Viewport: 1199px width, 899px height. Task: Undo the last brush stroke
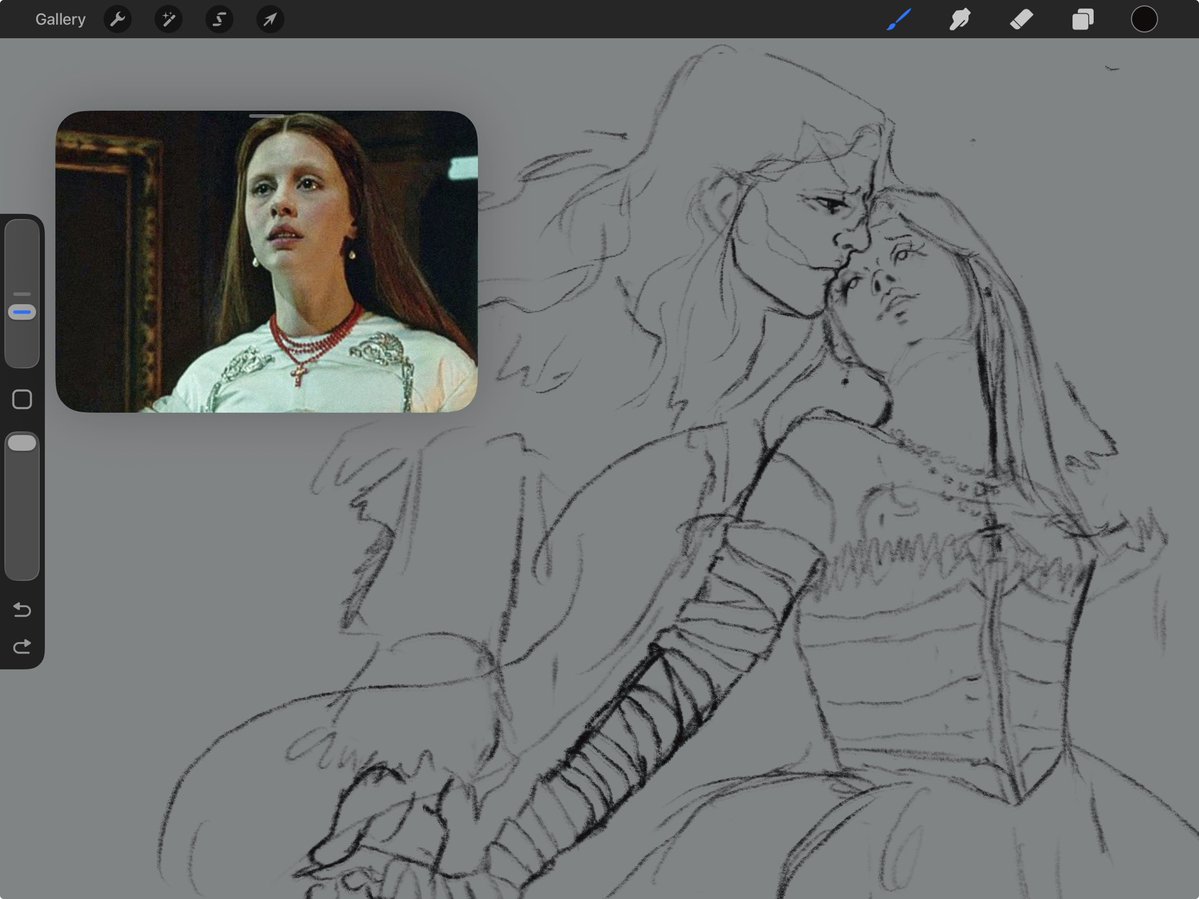[21, 609]
